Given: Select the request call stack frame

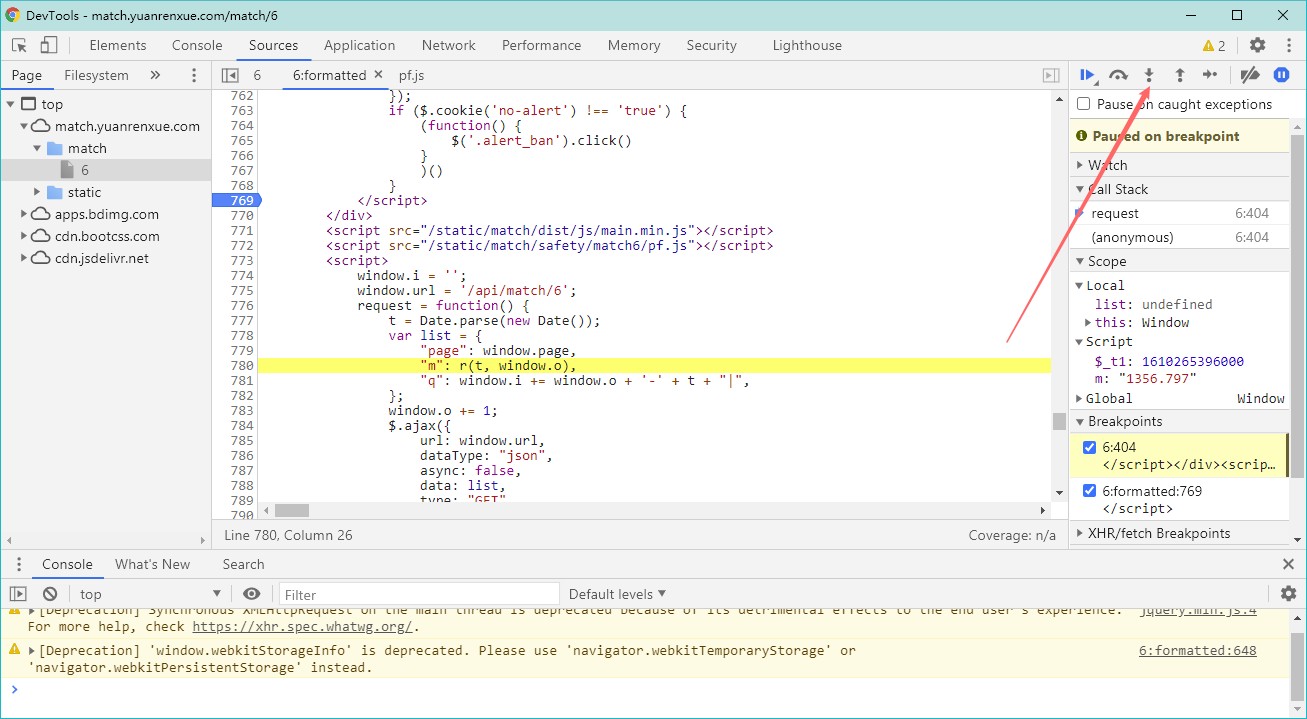Looking at the screenshot, I should (1179, 213).
